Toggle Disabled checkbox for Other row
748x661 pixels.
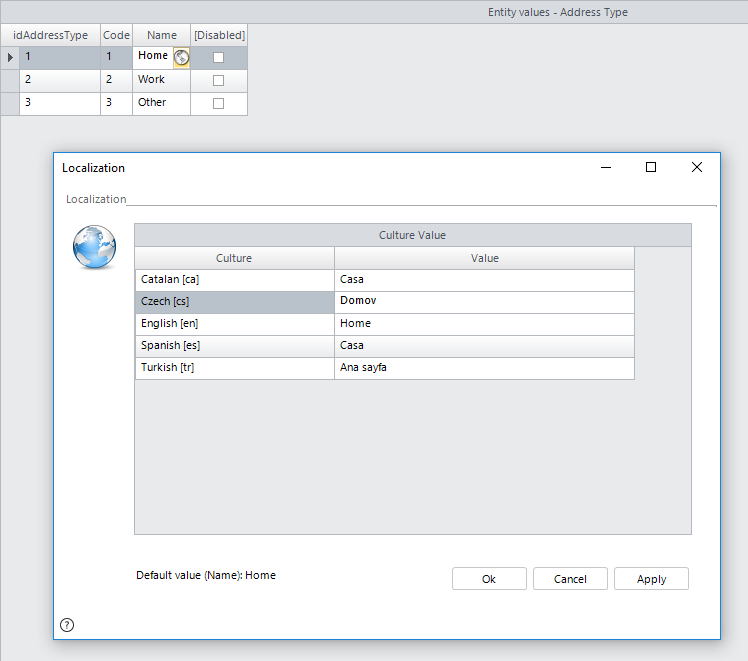[x=218, y=103]
